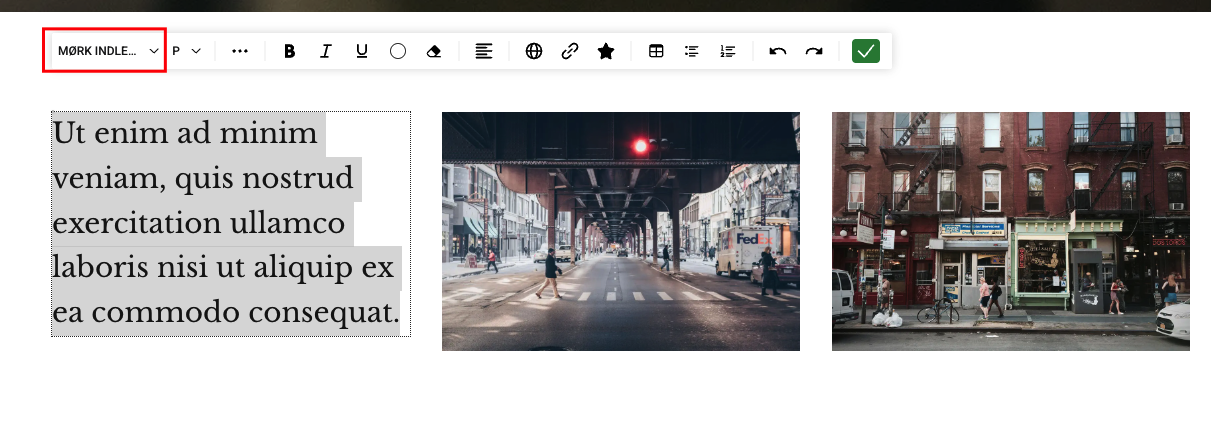Toggle italic formatting
1211x421 pixels.
[325, 51]
